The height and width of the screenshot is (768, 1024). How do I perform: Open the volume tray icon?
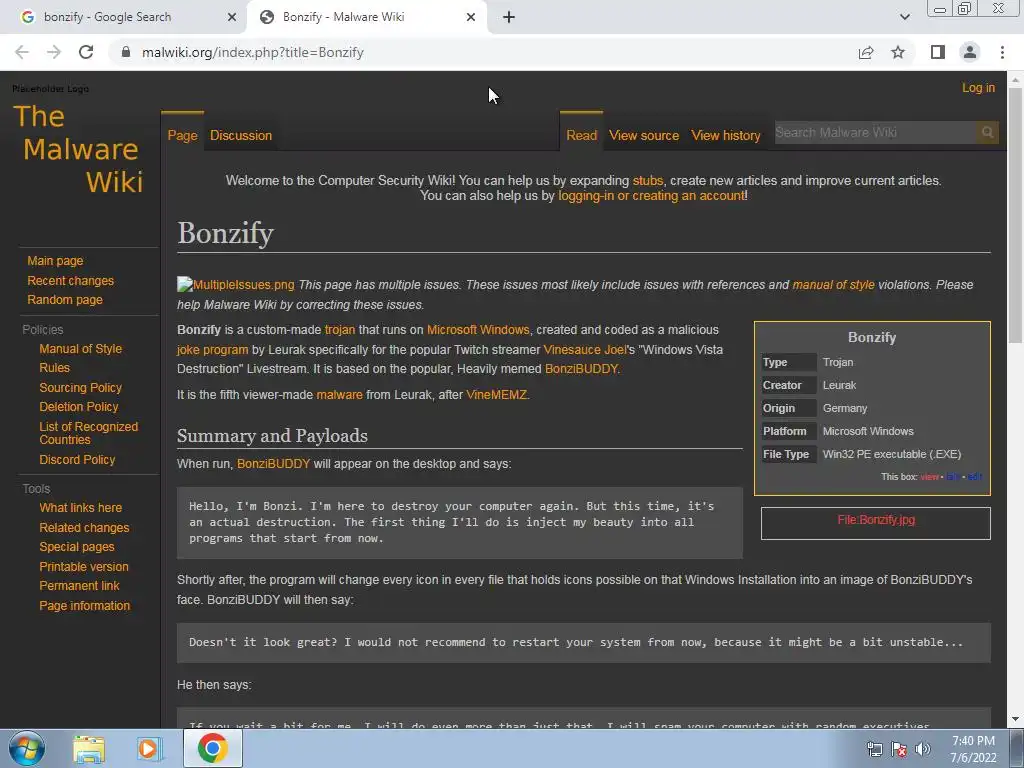pyautogui.click(x=922, y=750)
